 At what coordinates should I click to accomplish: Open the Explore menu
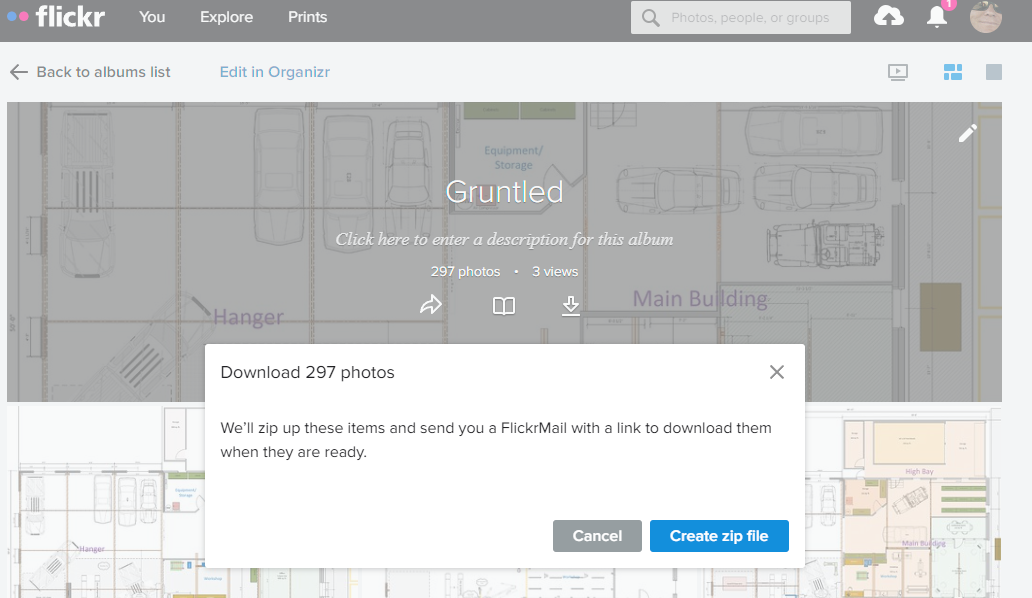[226, 17]
